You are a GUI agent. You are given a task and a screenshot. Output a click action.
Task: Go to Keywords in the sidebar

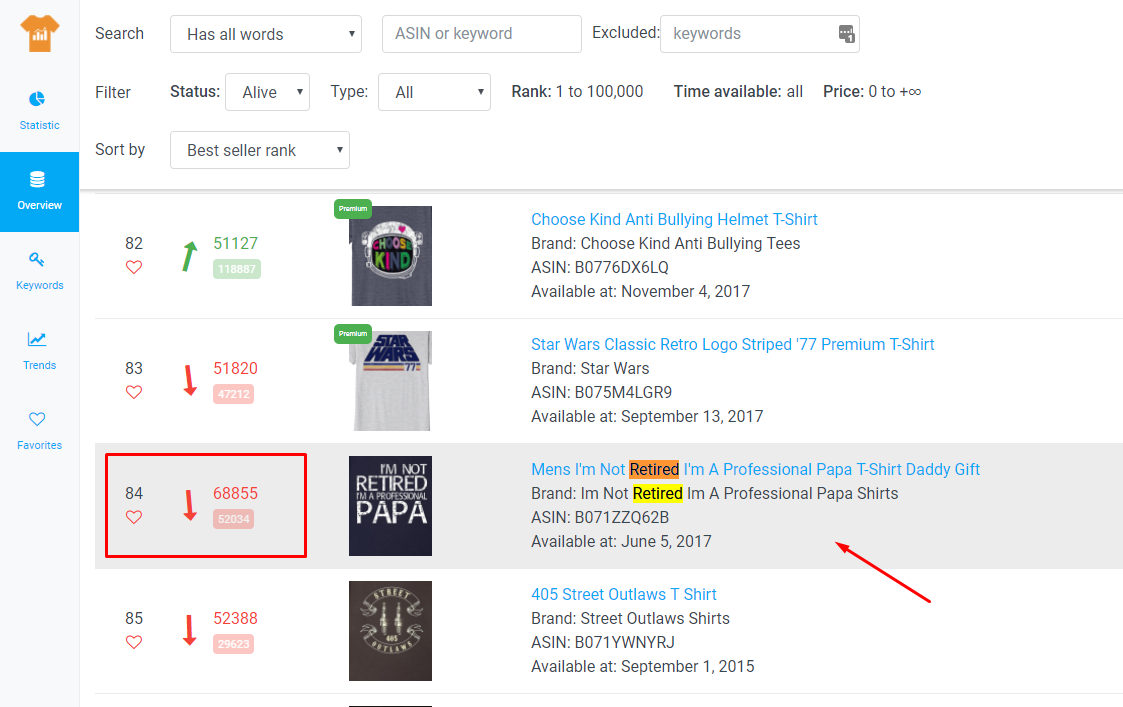tap(39, 271)
